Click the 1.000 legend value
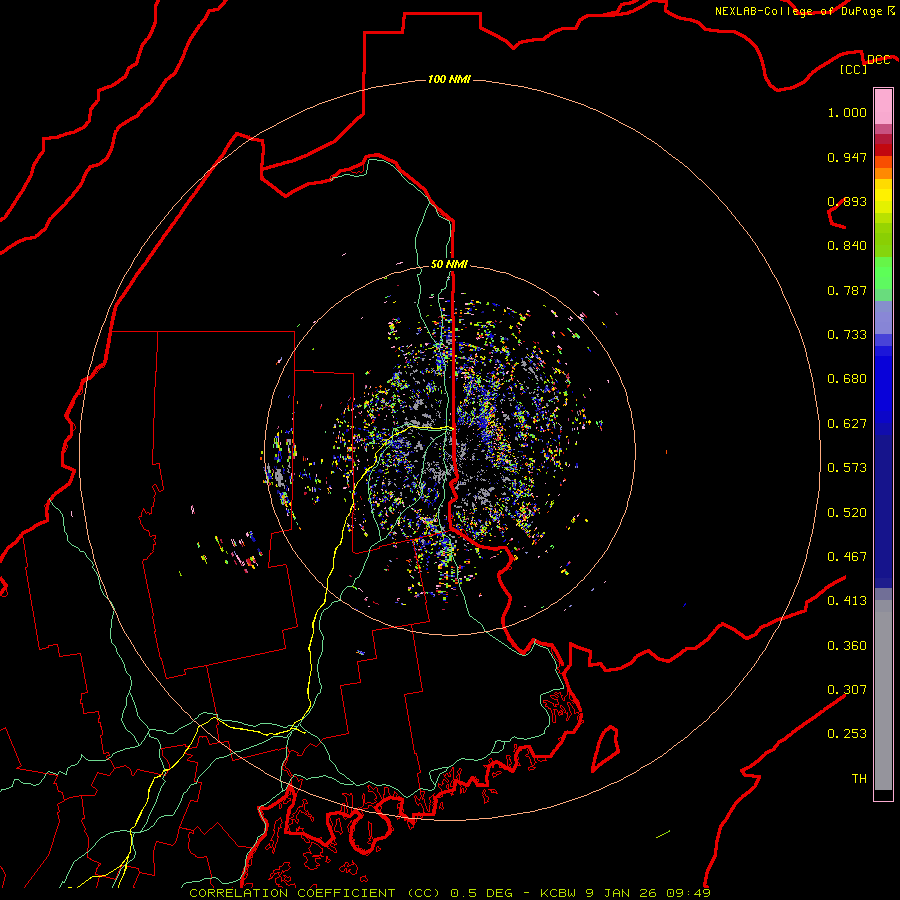 (847, 112)
